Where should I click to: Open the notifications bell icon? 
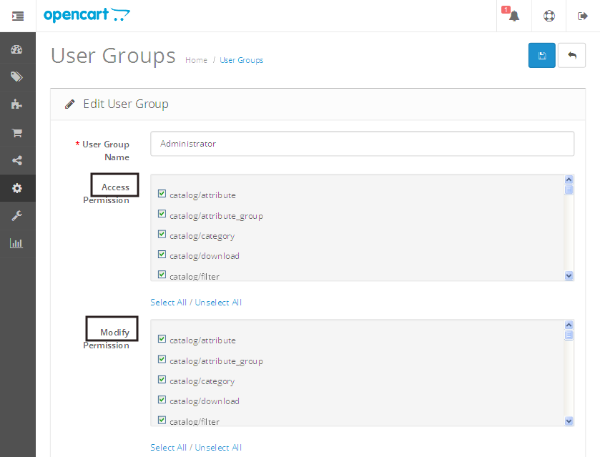click(x=514, y=16)
